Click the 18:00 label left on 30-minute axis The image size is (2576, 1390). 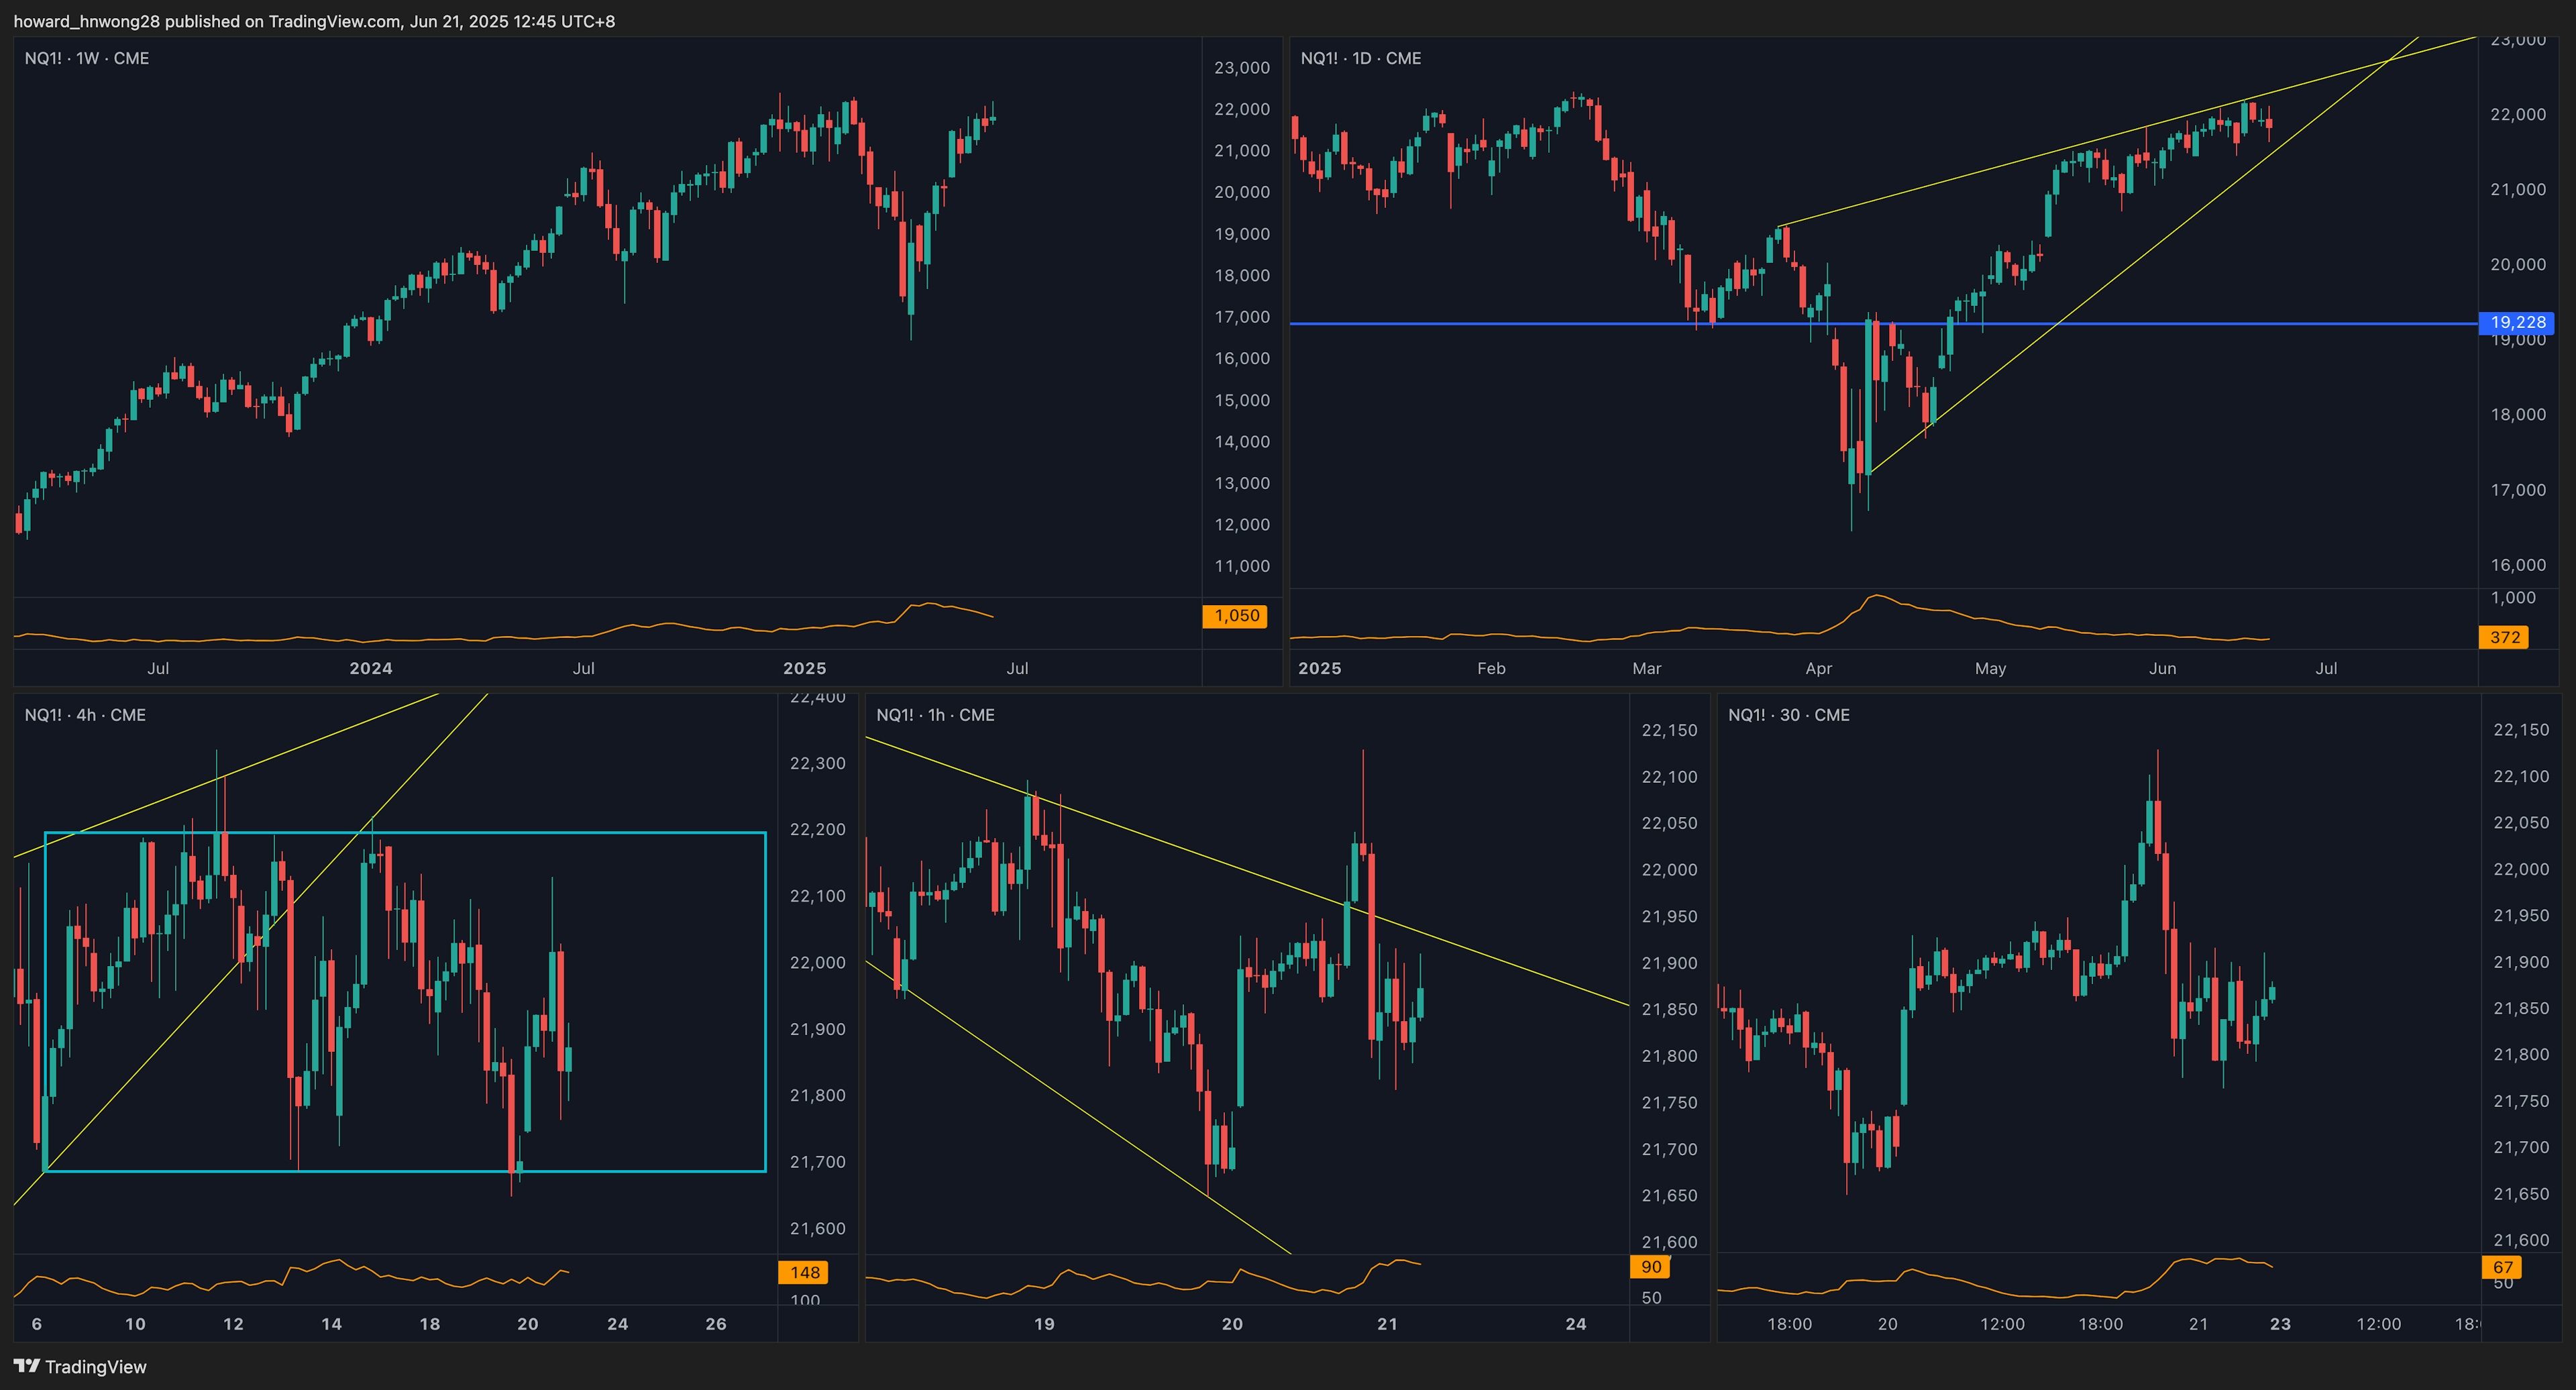tap(1789, 1324)
